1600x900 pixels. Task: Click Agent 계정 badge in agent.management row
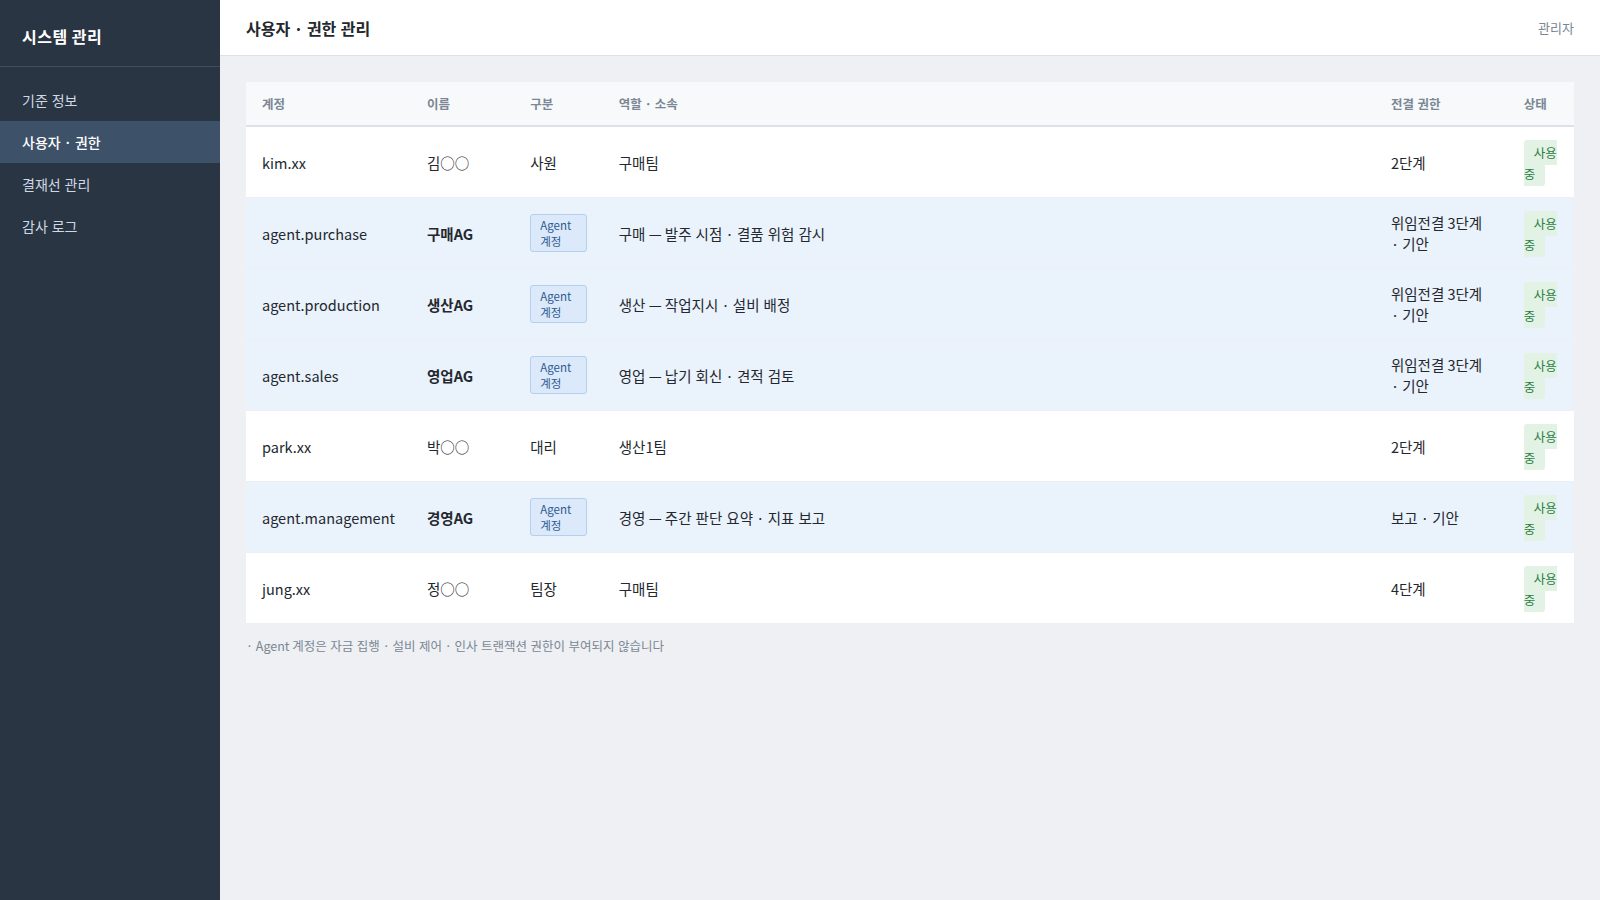coord(558,517)
